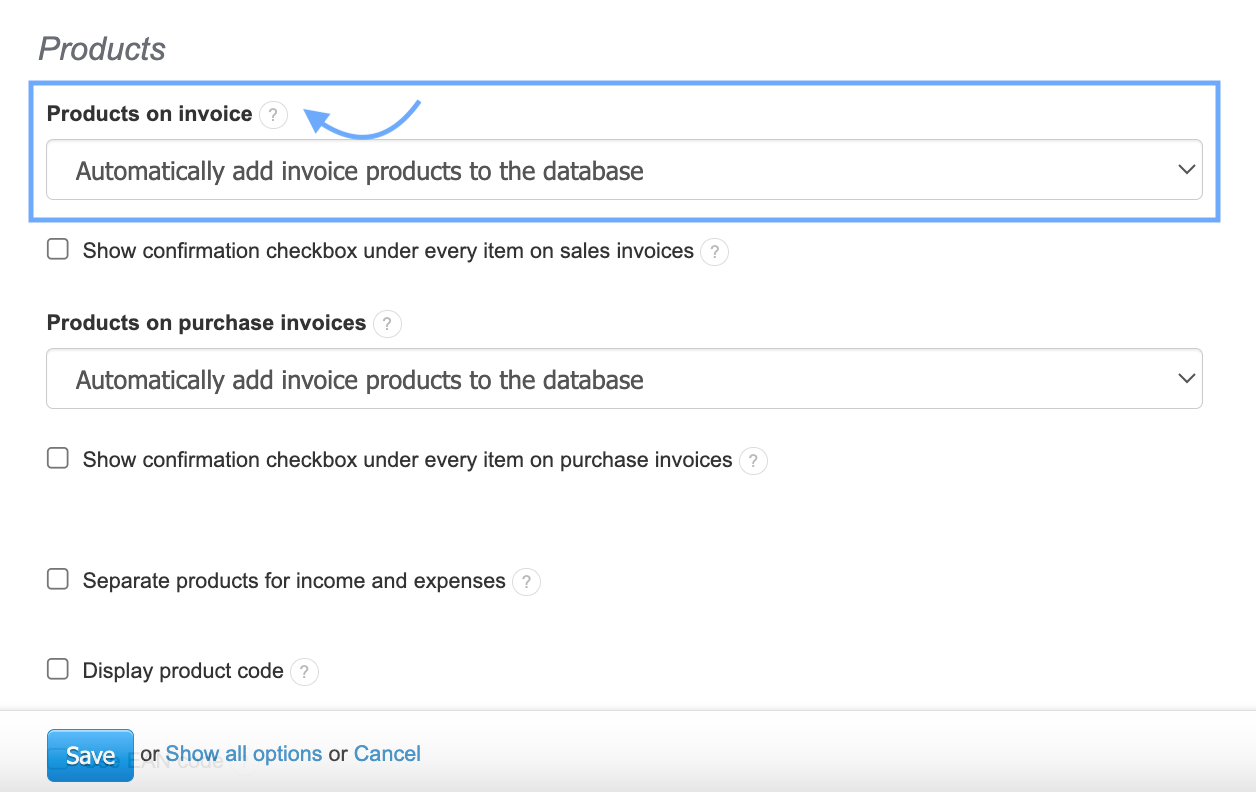Open help for Separate products for income and expenses

[526, 582]
